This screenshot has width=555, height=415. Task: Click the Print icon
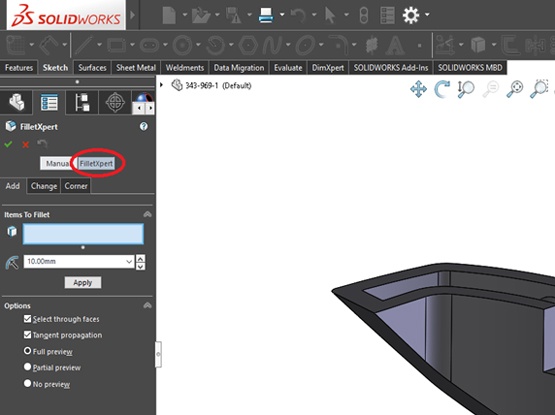pos(266,16)
